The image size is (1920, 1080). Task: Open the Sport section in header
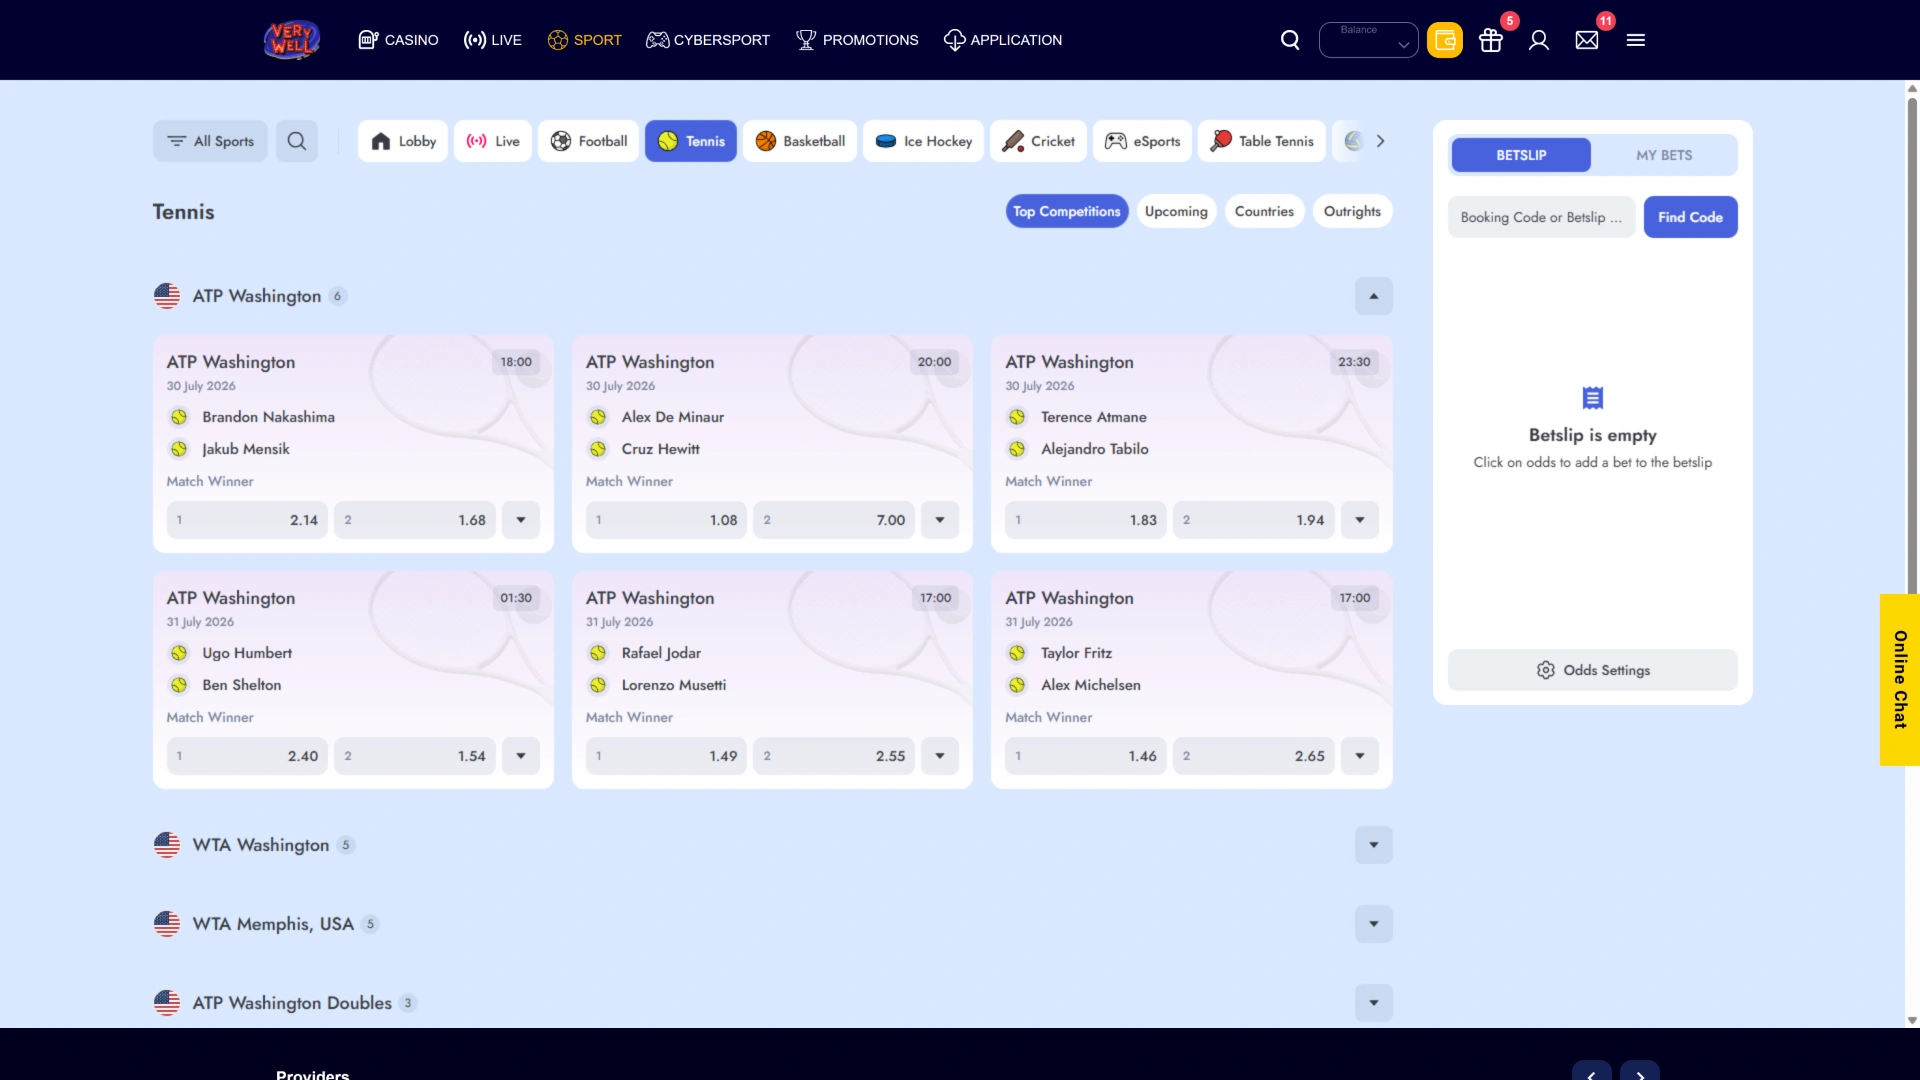tap(585, 40)
